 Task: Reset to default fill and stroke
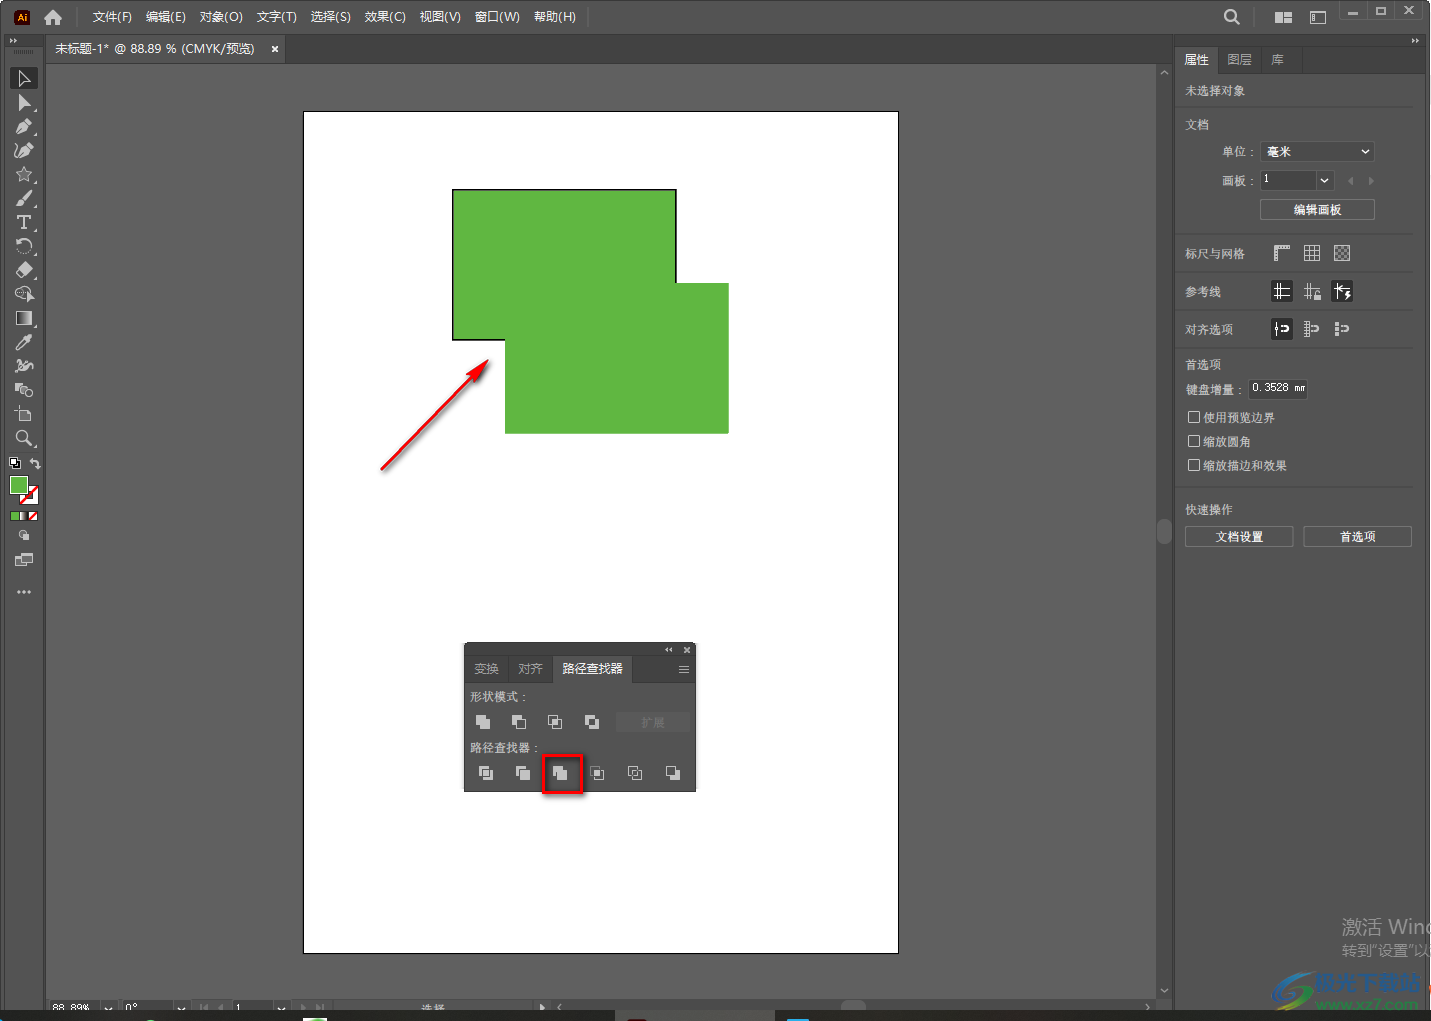click(15, 463)
